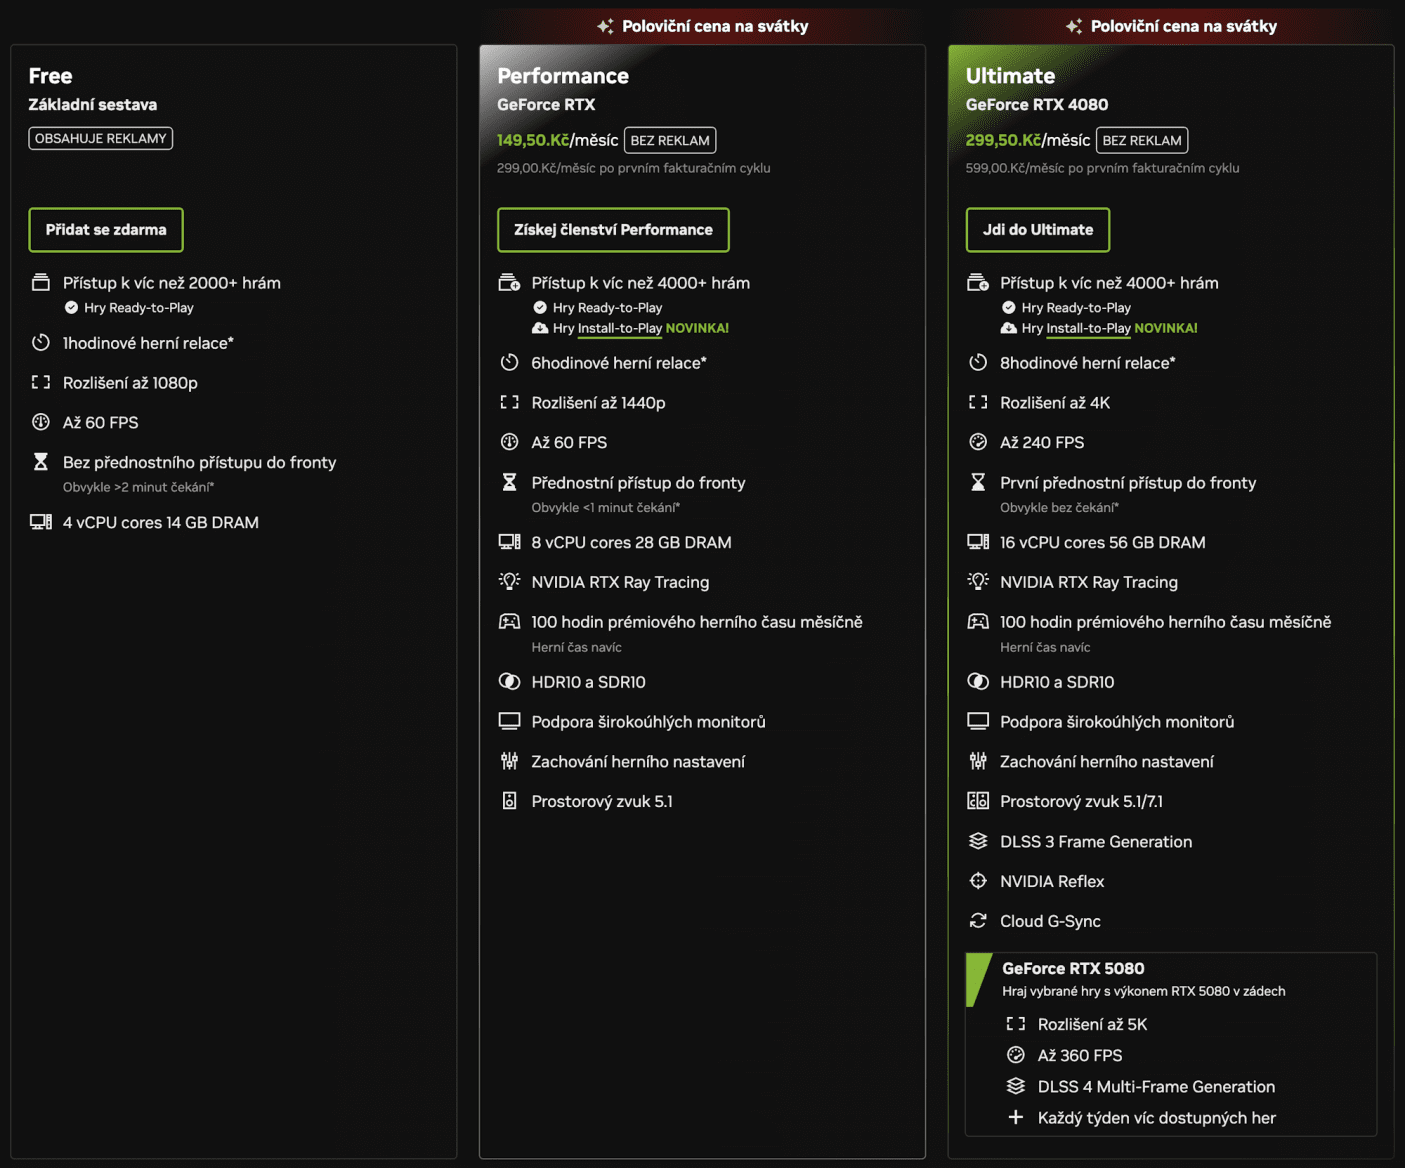Select the hourglass icon for 'Přednostní přístup do fronty'
This screenshot has width=1405, height=1168.
coord(510,482)
